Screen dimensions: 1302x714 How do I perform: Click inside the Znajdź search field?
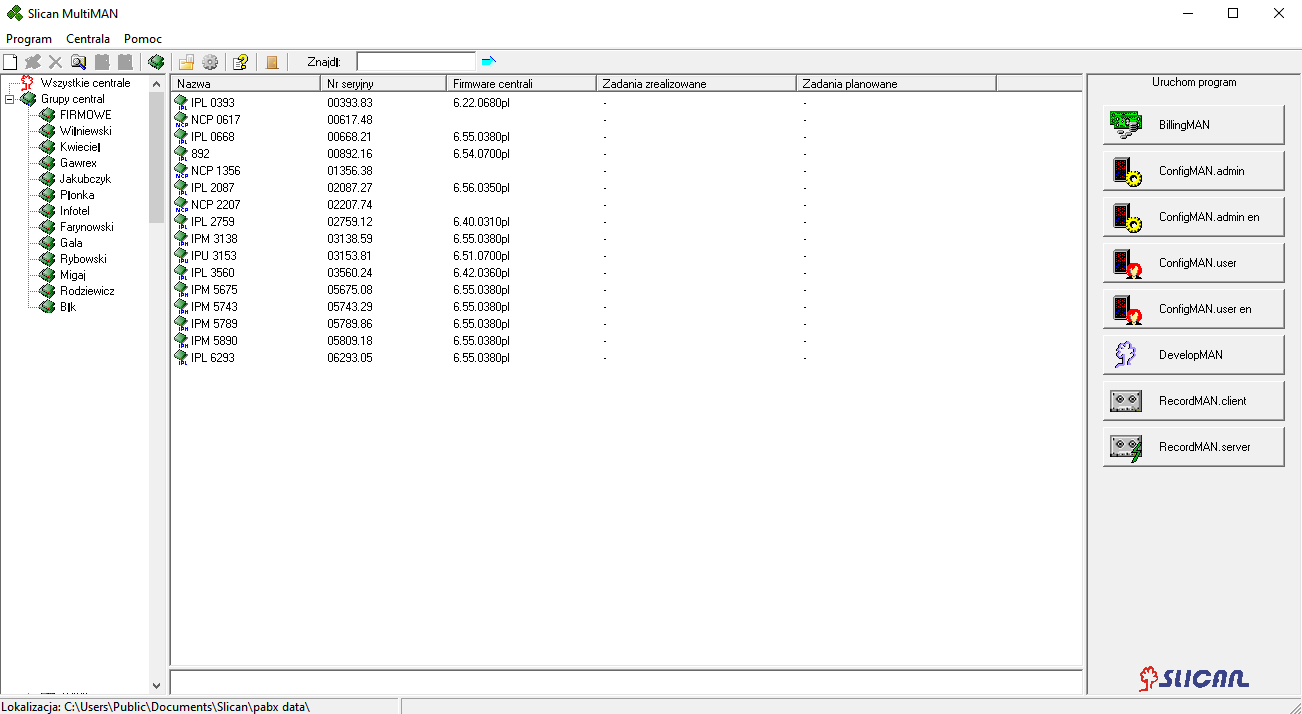[x=416, y=62]
